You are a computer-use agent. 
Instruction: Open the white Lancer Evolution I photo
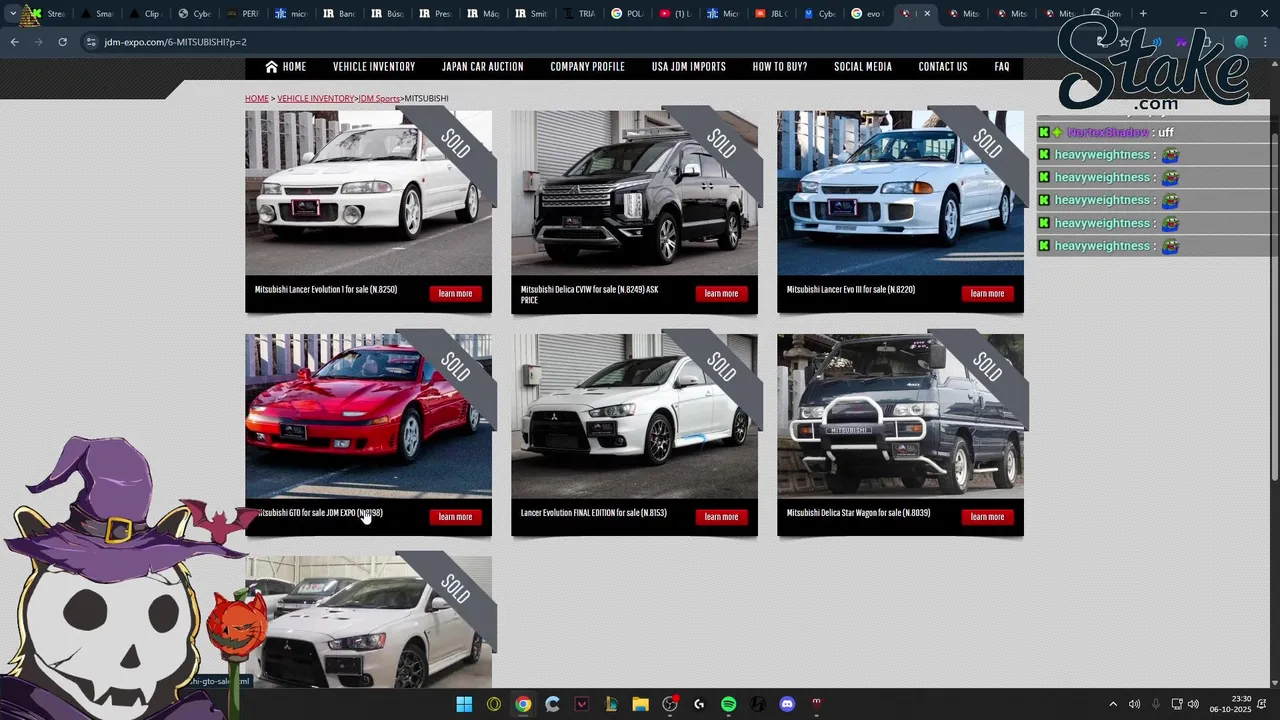pos(368,193)
